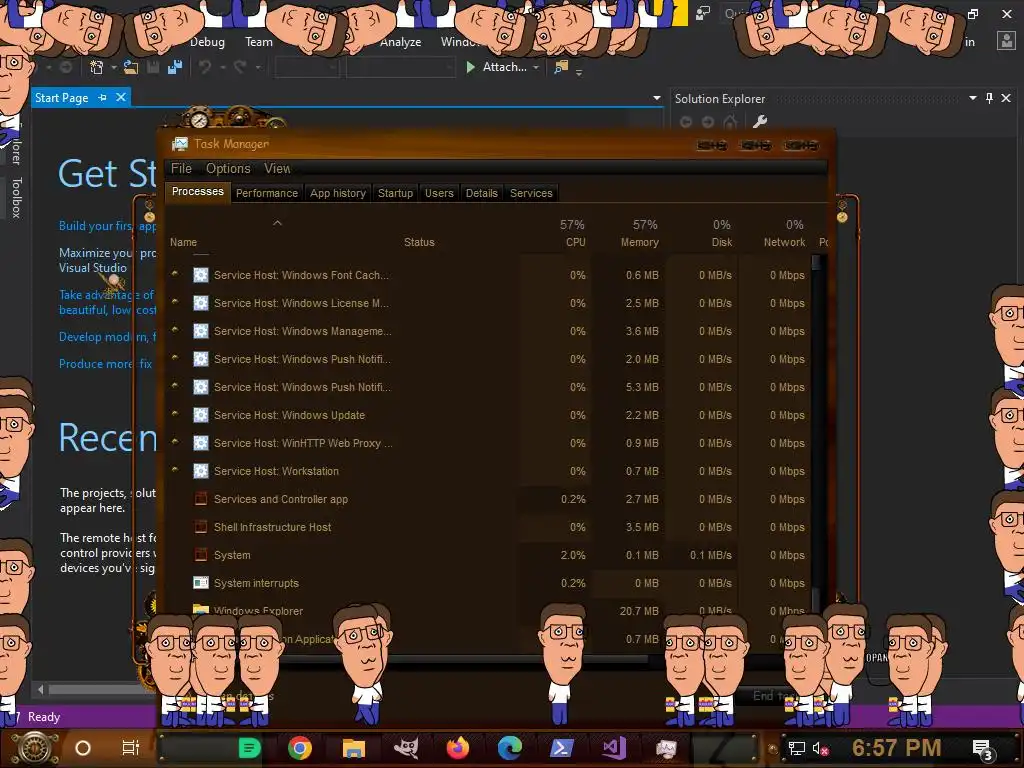Click the Save All icon in Visual Studio toolbar
This screenshot has height=768, width=1024.
click(174, 67)
